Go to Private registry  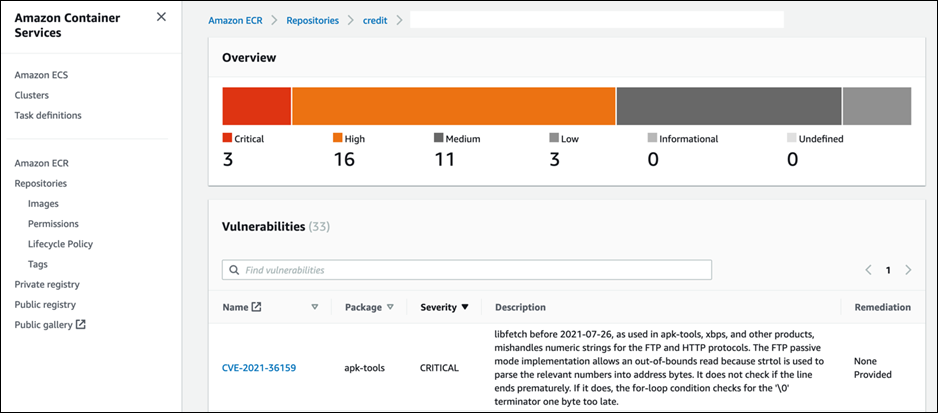47,284
